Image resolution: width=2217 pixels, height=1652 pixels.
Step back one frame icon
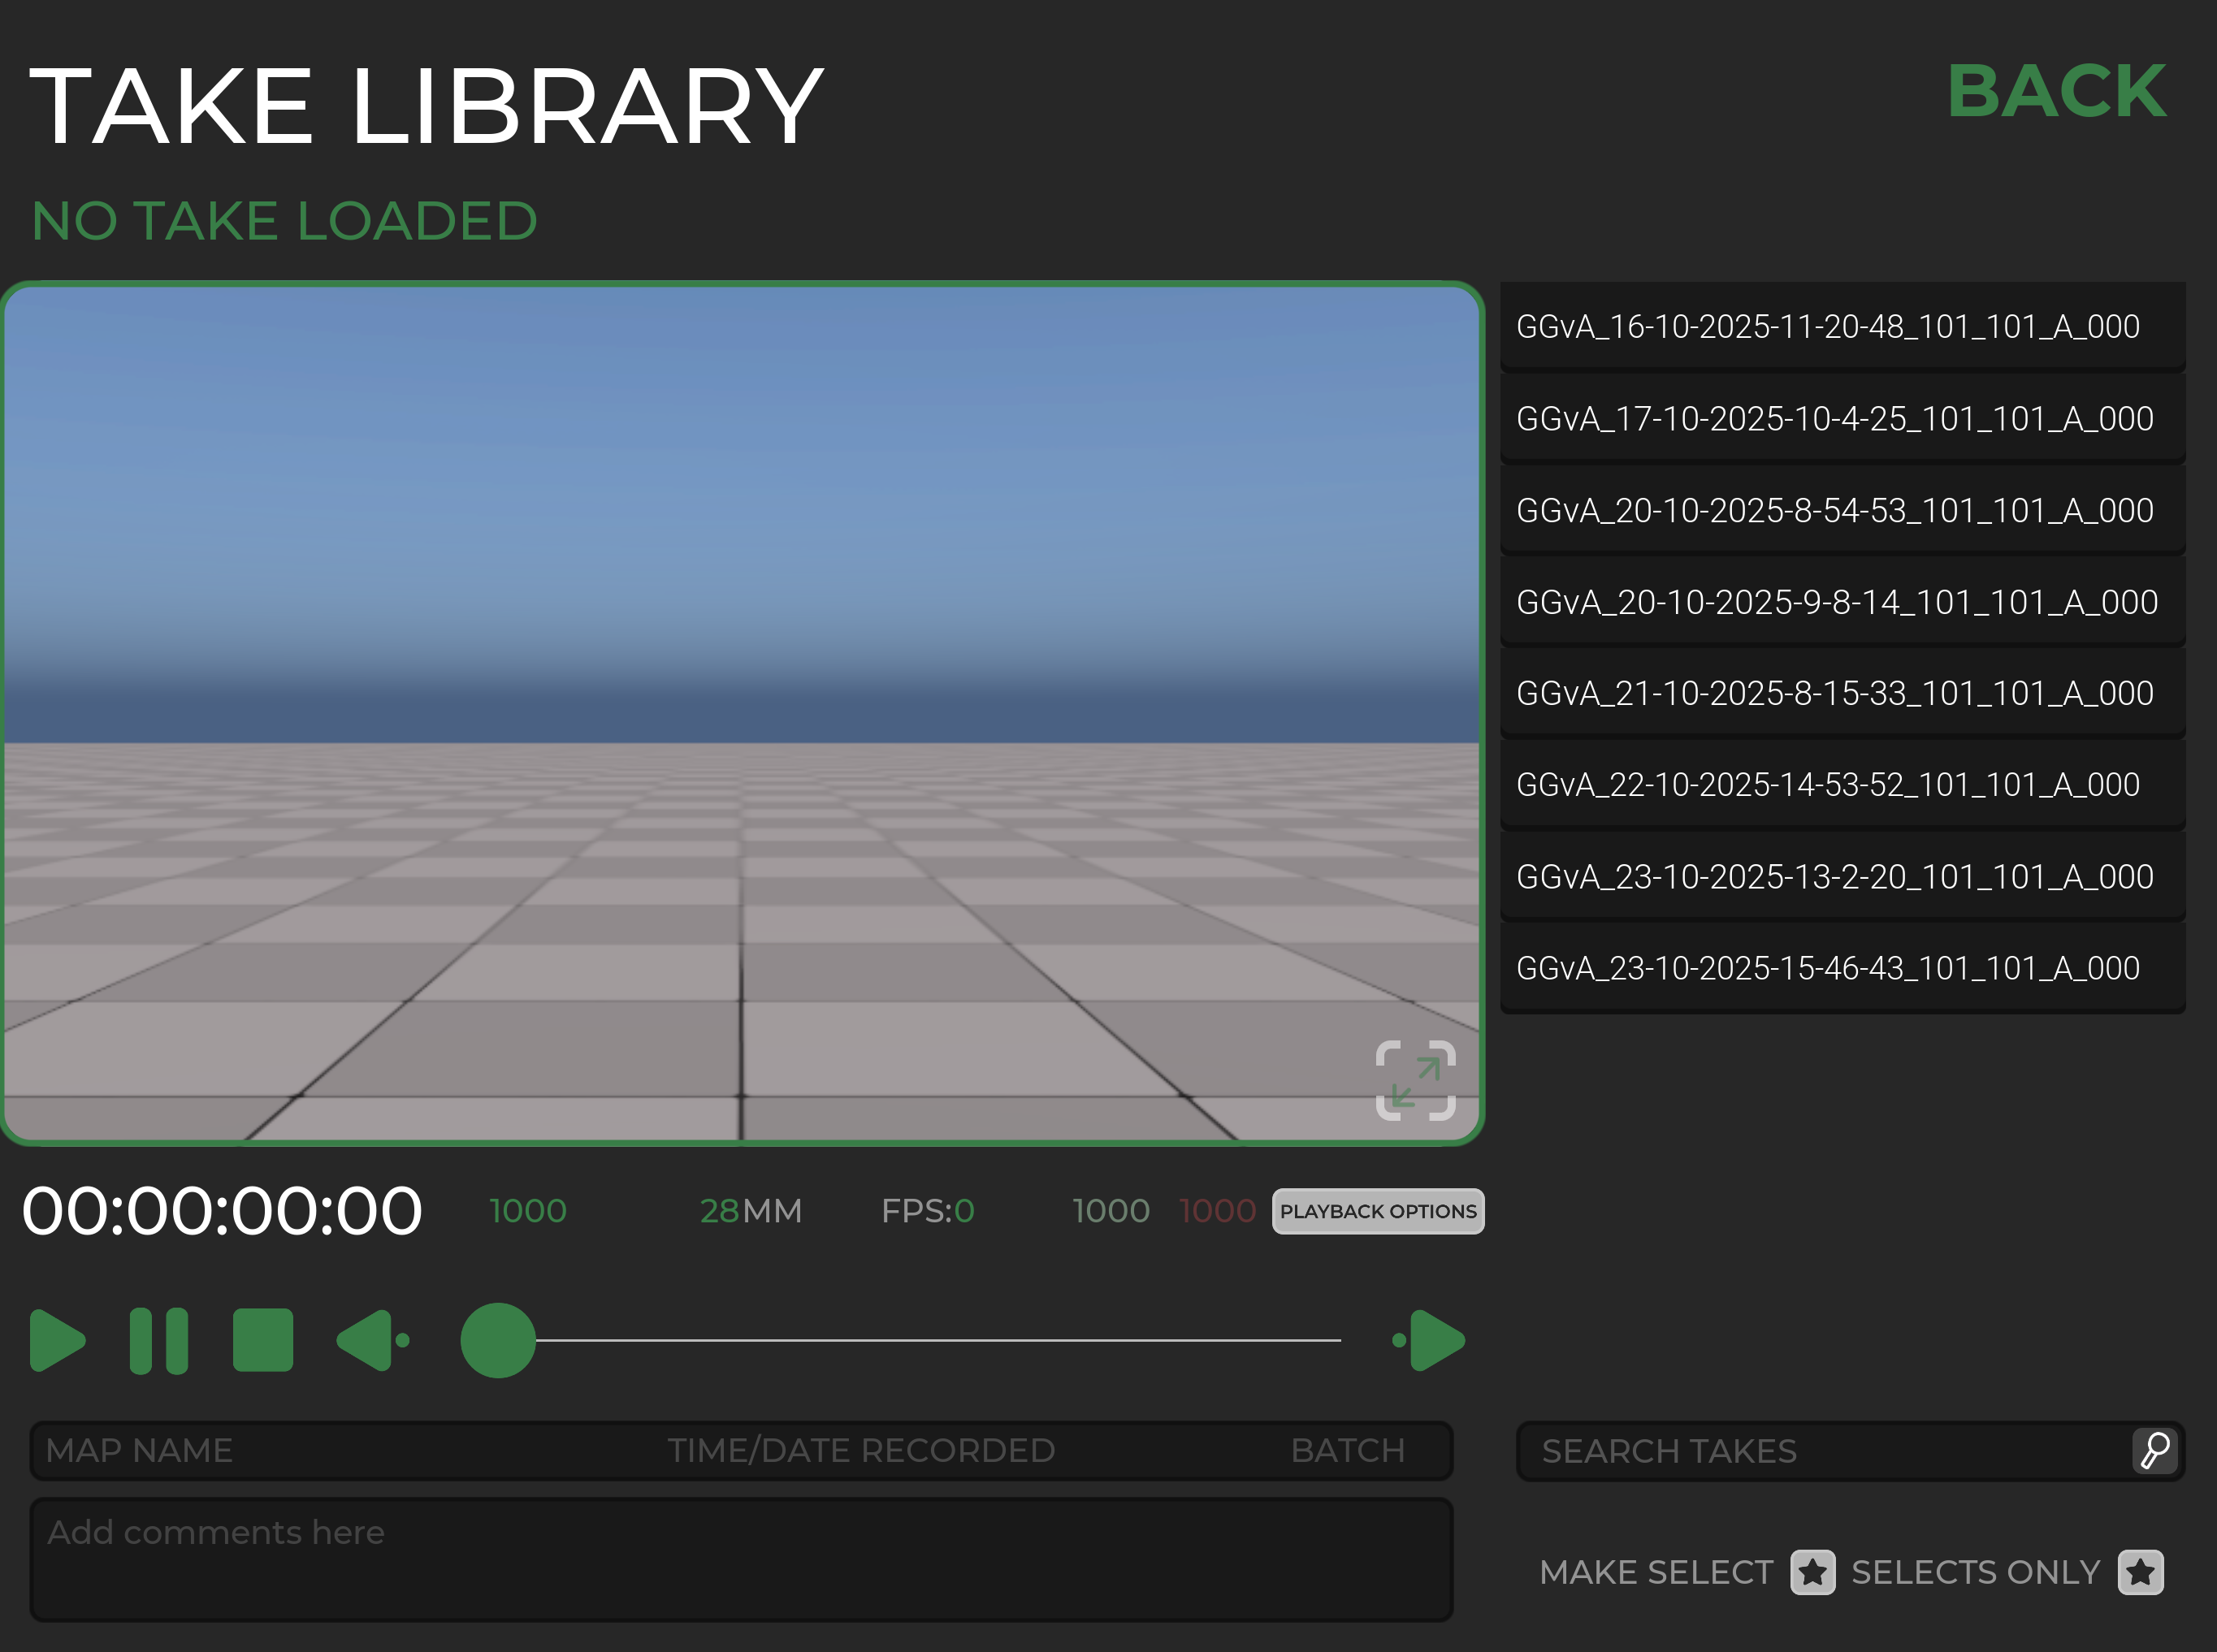coord(372,1340)
